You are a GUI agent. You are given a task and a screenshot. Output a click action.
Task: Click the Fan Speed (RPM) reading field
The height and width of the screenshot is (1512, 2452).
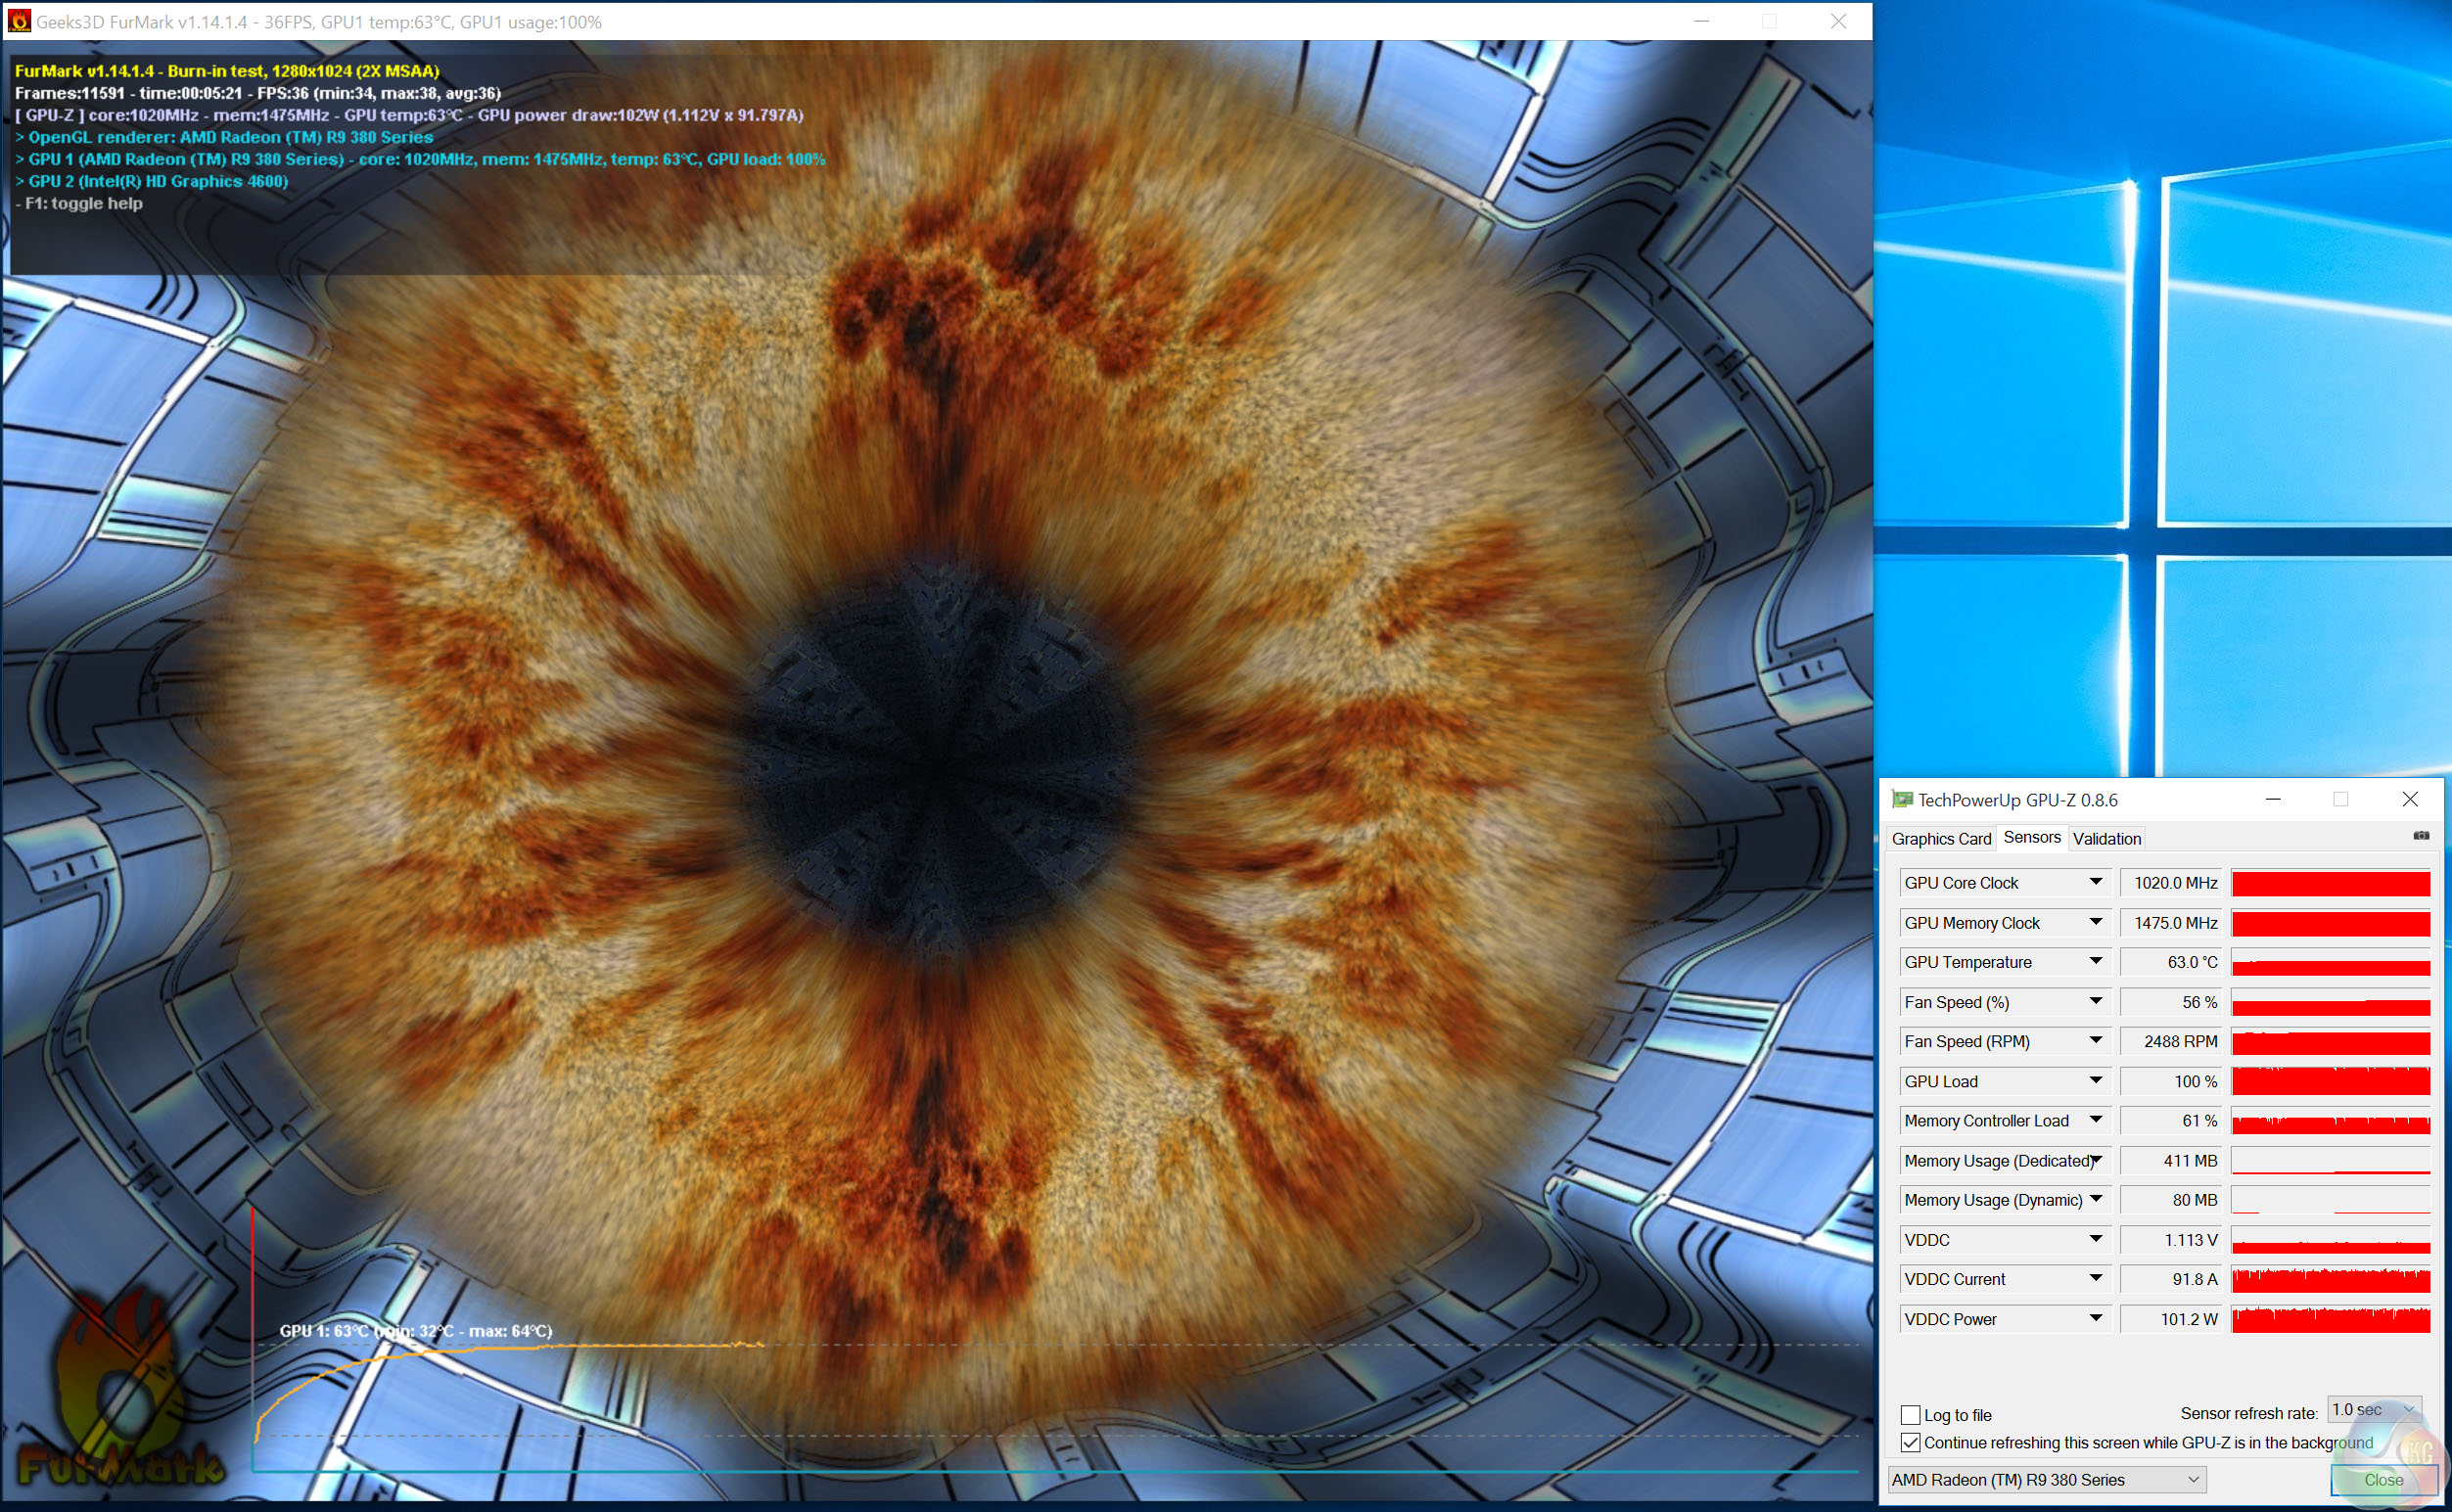pyautogui.click(x=2170, y=1041)
